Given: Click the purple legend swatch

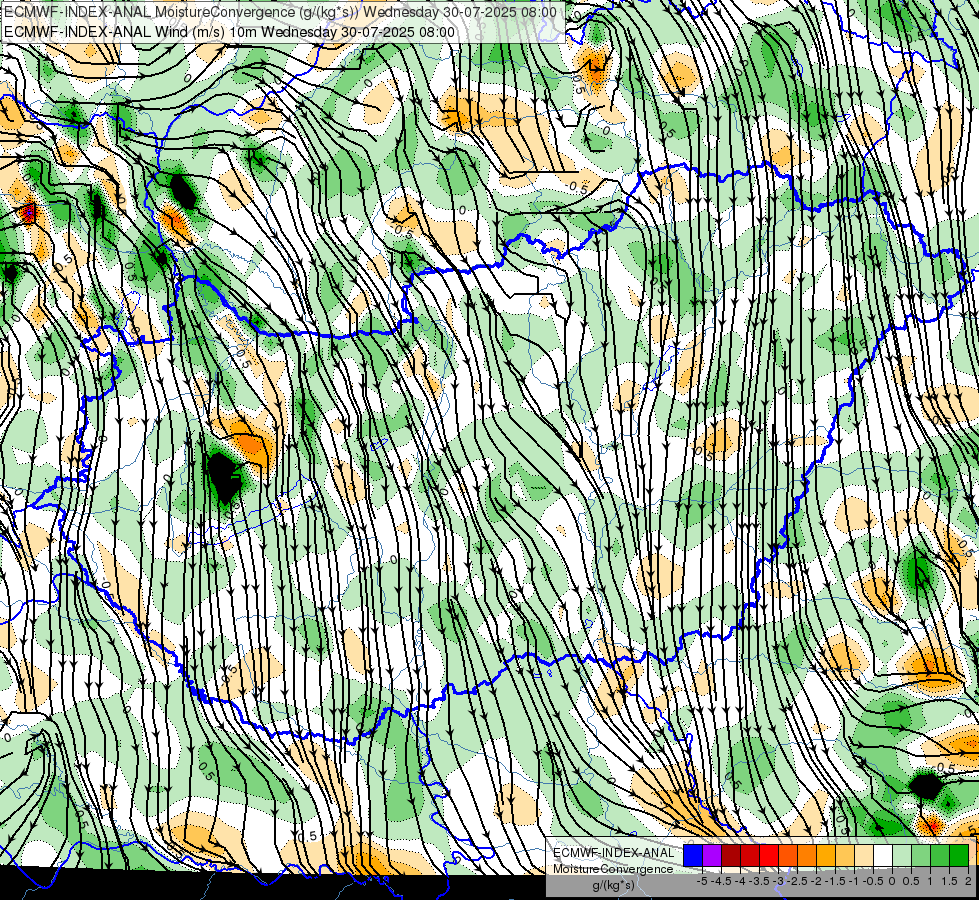Looking at the screenshot, I should coord(712,855).
